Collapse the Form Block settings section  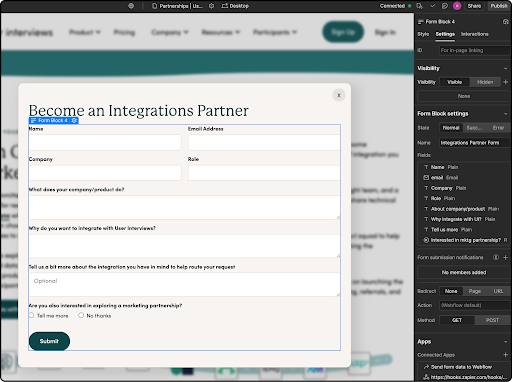pyautogui.click(x=506, y=114)
